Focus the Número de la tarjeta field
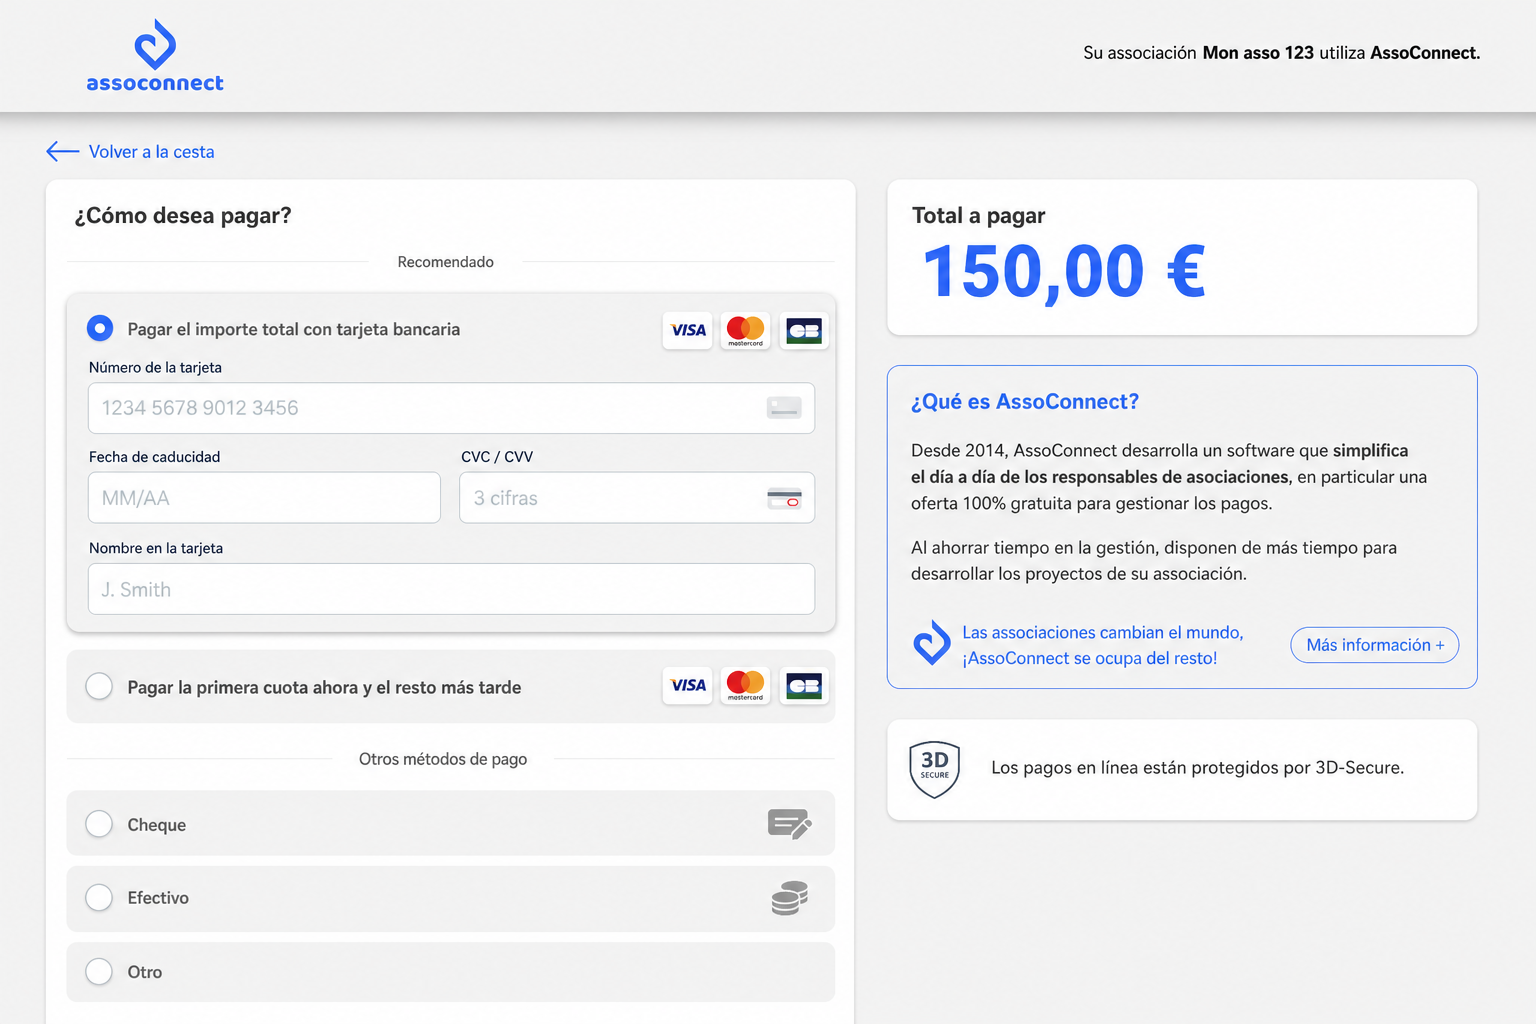Image resolution: width=1536 pixels, height=1024 pixels. coord(451,408)
